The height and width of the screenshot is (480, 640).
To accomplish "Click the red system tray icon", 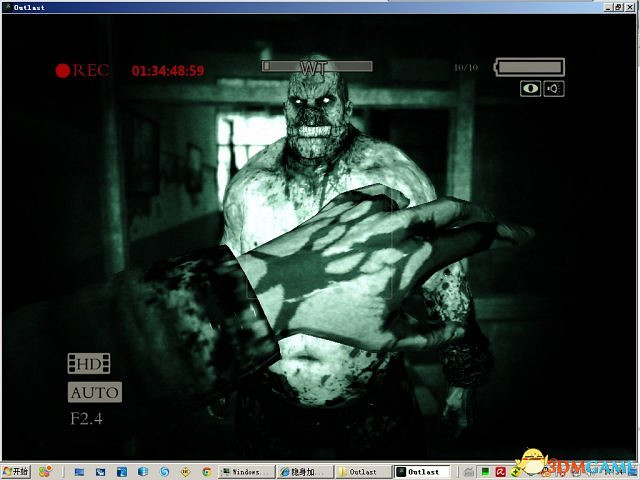I will (500, 472).
